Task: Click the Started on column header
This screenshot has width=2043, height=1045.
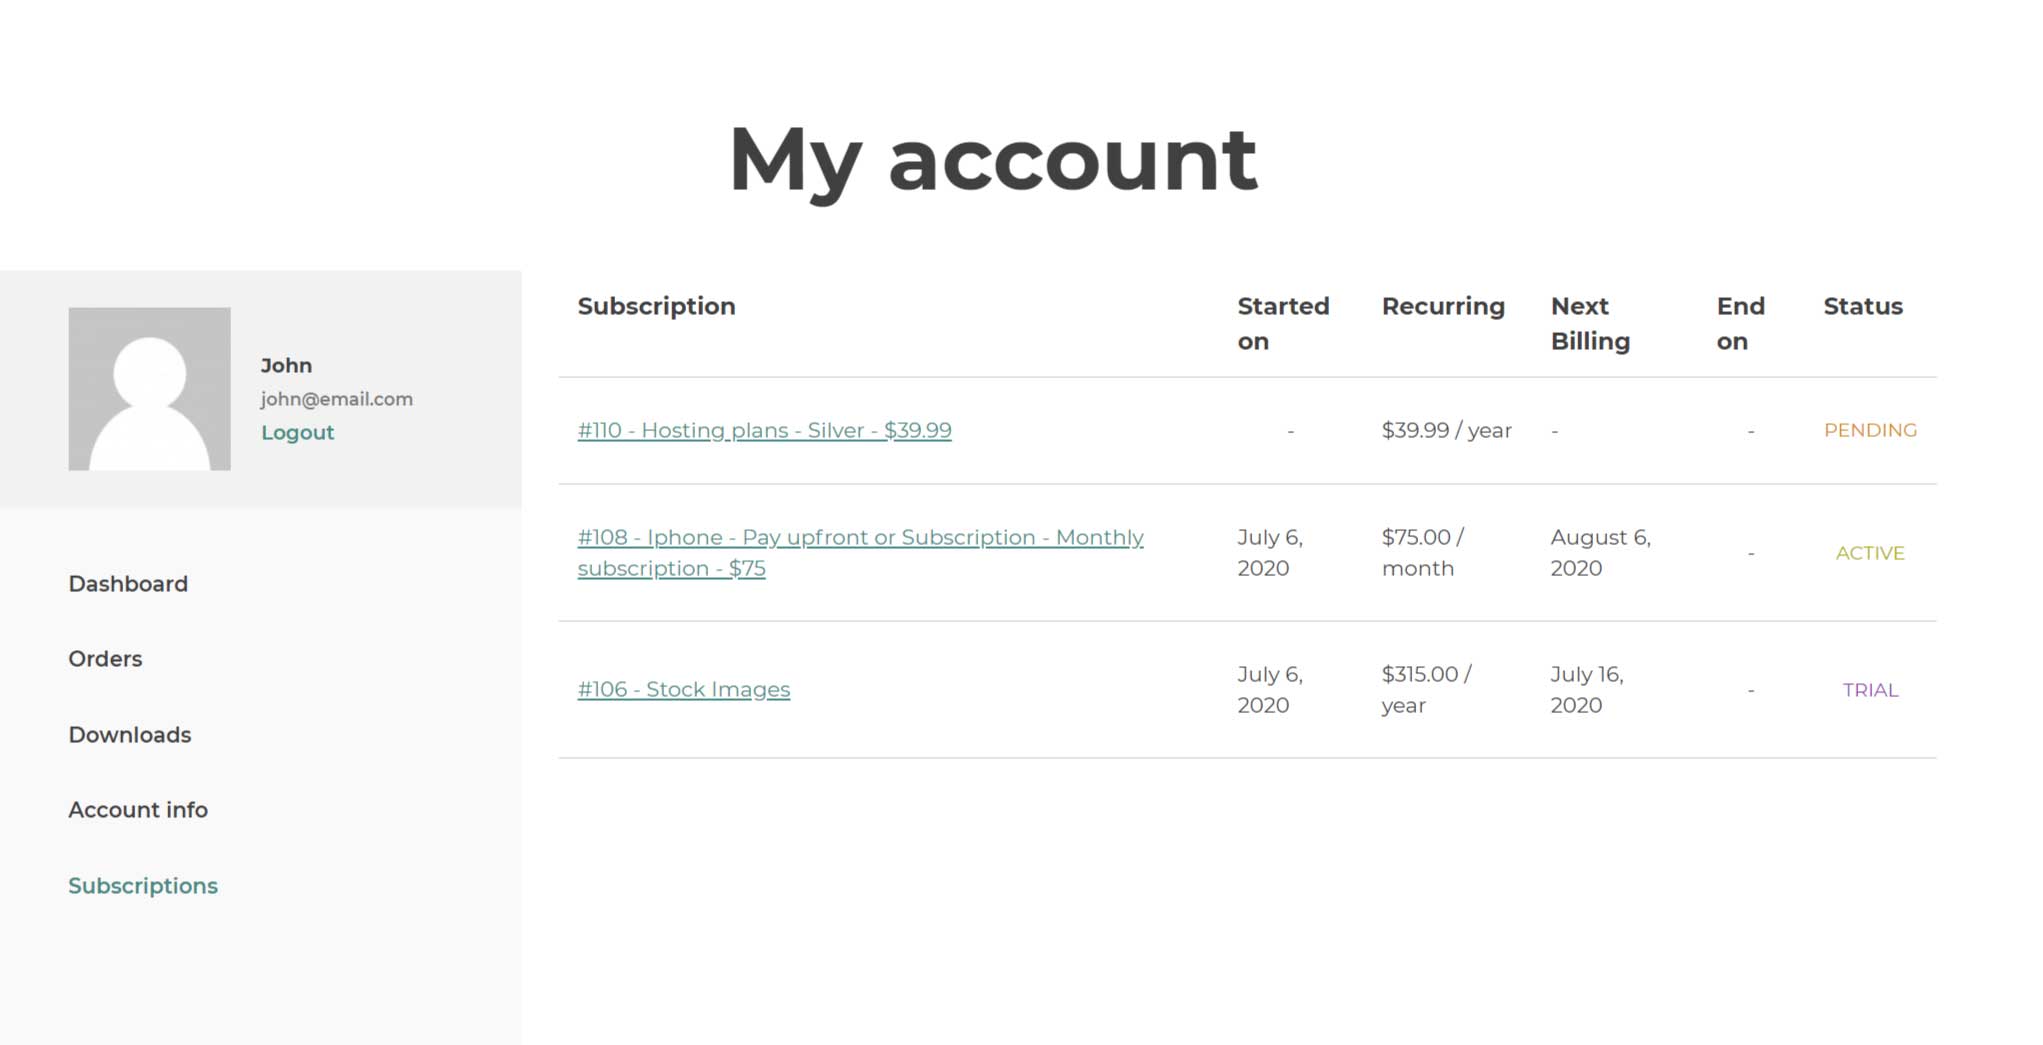Action: [x=1283, y=324]
